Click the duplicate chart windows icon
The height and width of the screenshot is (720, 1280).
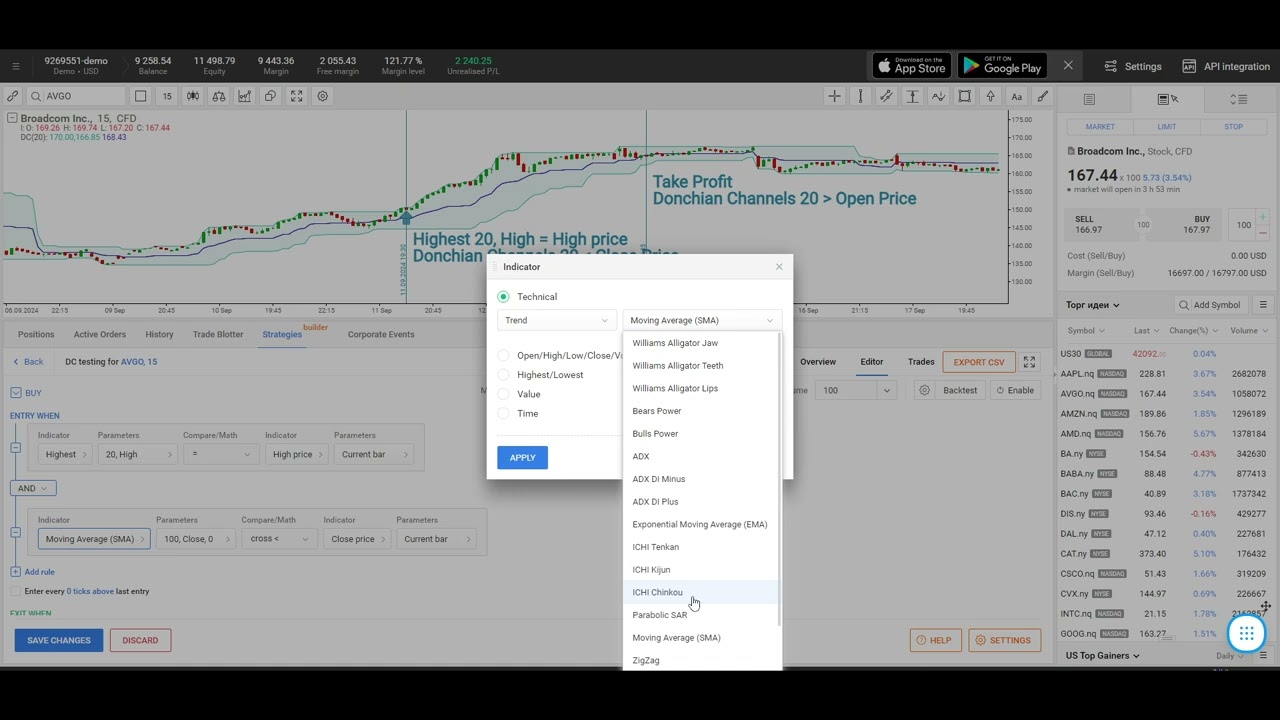click(270, 96)
